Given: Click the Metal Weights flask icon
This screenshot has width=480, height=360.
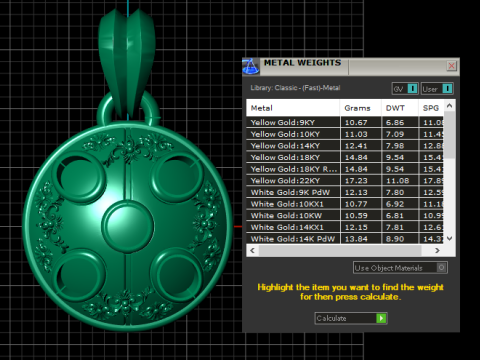Looking at the screenshot, I should pyautogui.click(x=251, y=66).
